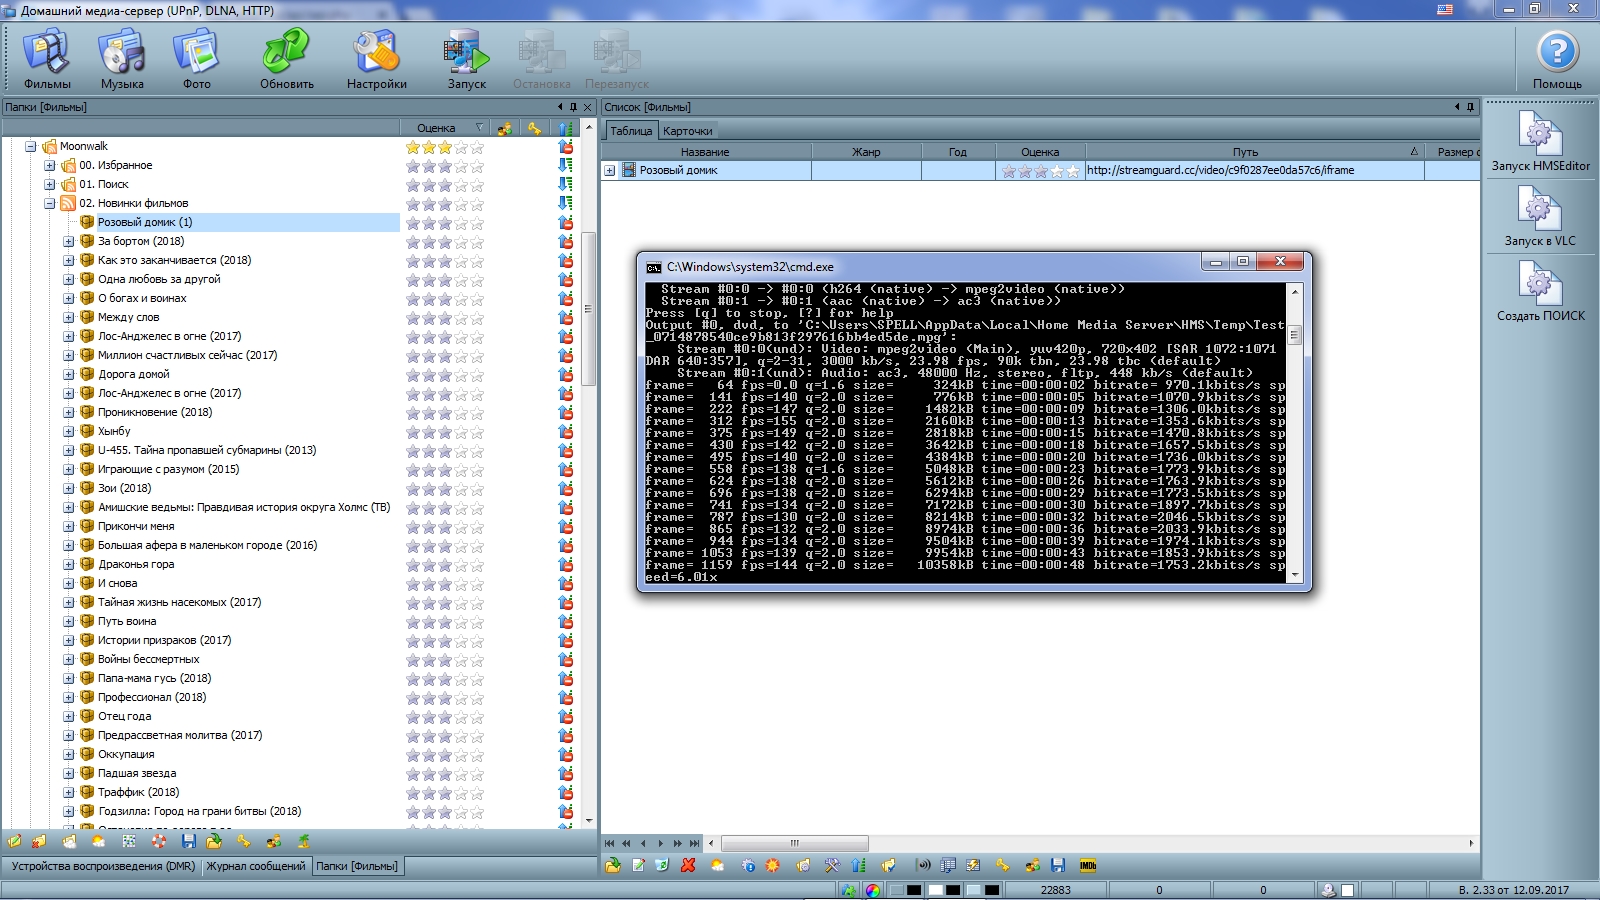Open the Журнал сообщений tab
Viewport: 1600px width, 900px height.
(256, 866)
